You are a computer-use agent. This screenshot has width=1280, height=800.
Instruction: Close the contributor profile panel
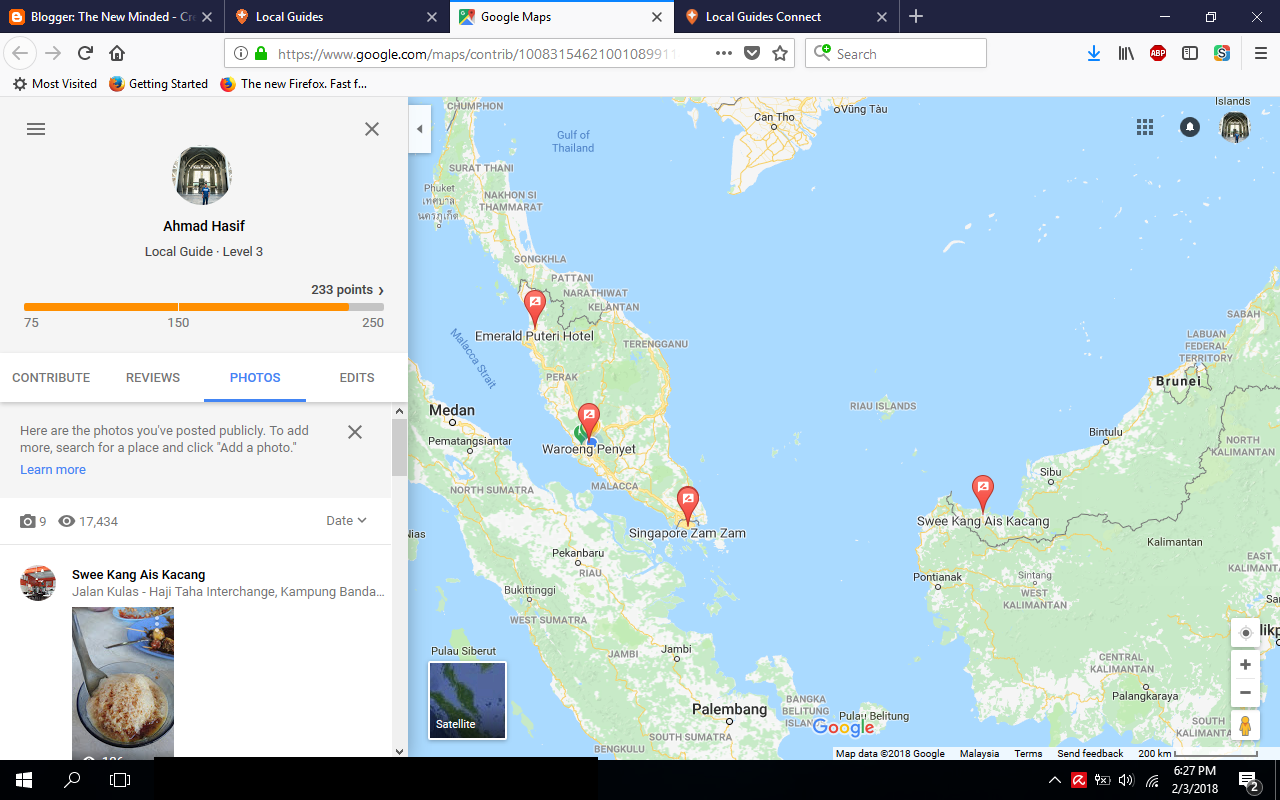tap(372, 129)
